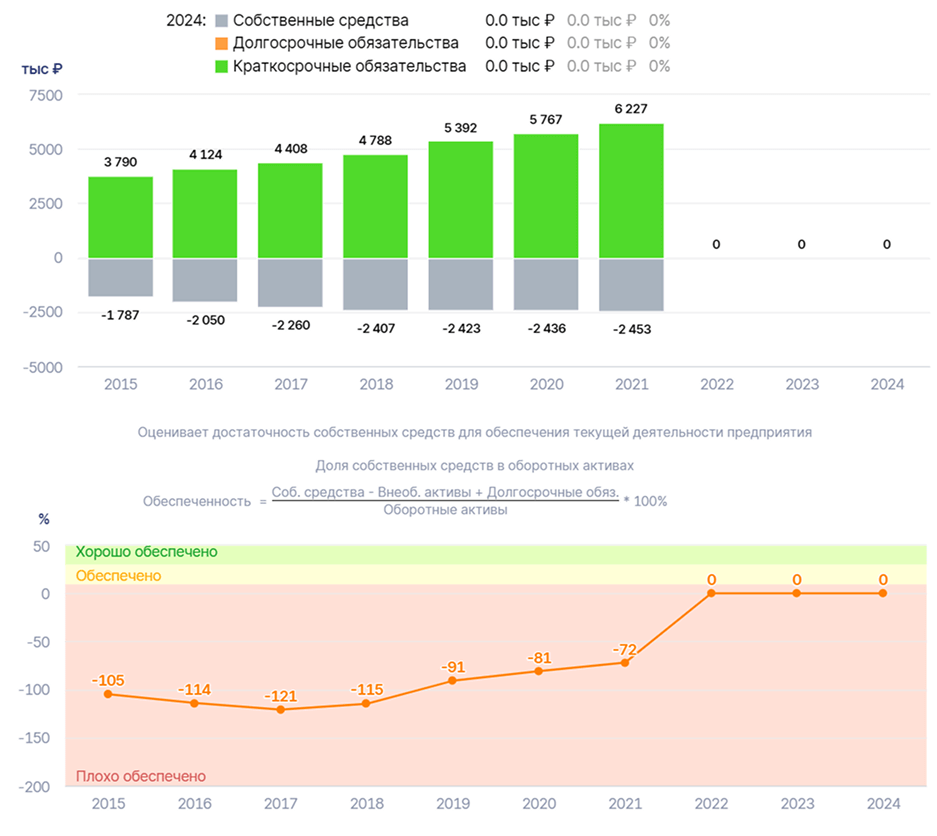Click the Хорошо обеспечено zone label
The height and width of the screenshot is (836, 937).
146,552
